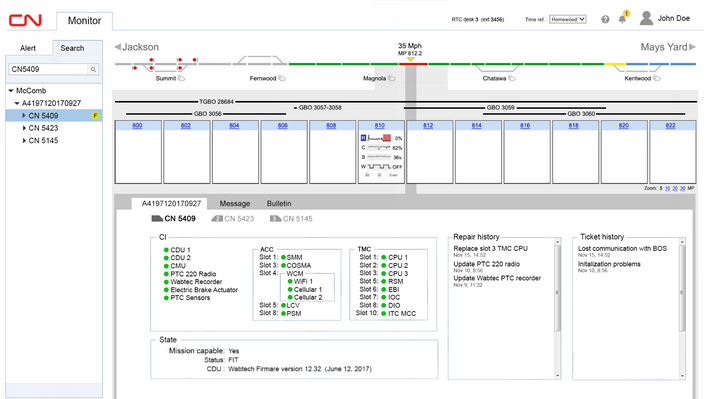Open the notifications bell icon

point(623,19)
